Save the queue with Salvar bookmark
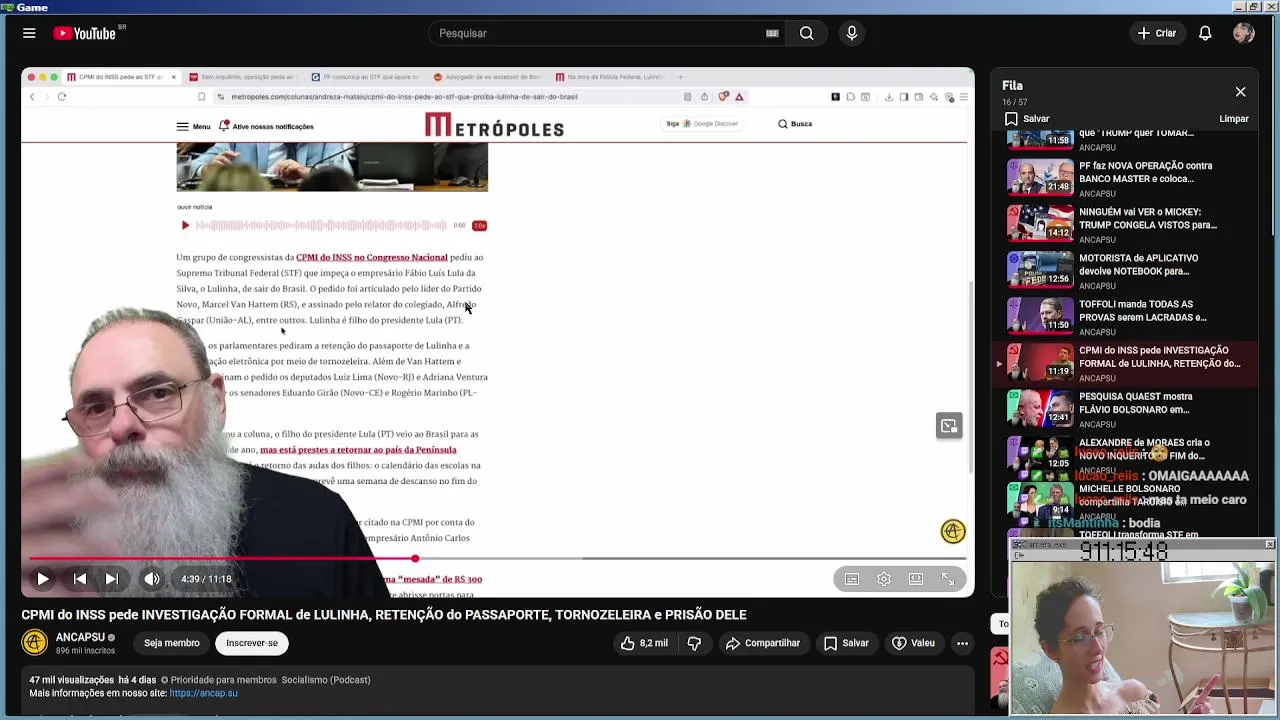 (x=1027, y=119)
